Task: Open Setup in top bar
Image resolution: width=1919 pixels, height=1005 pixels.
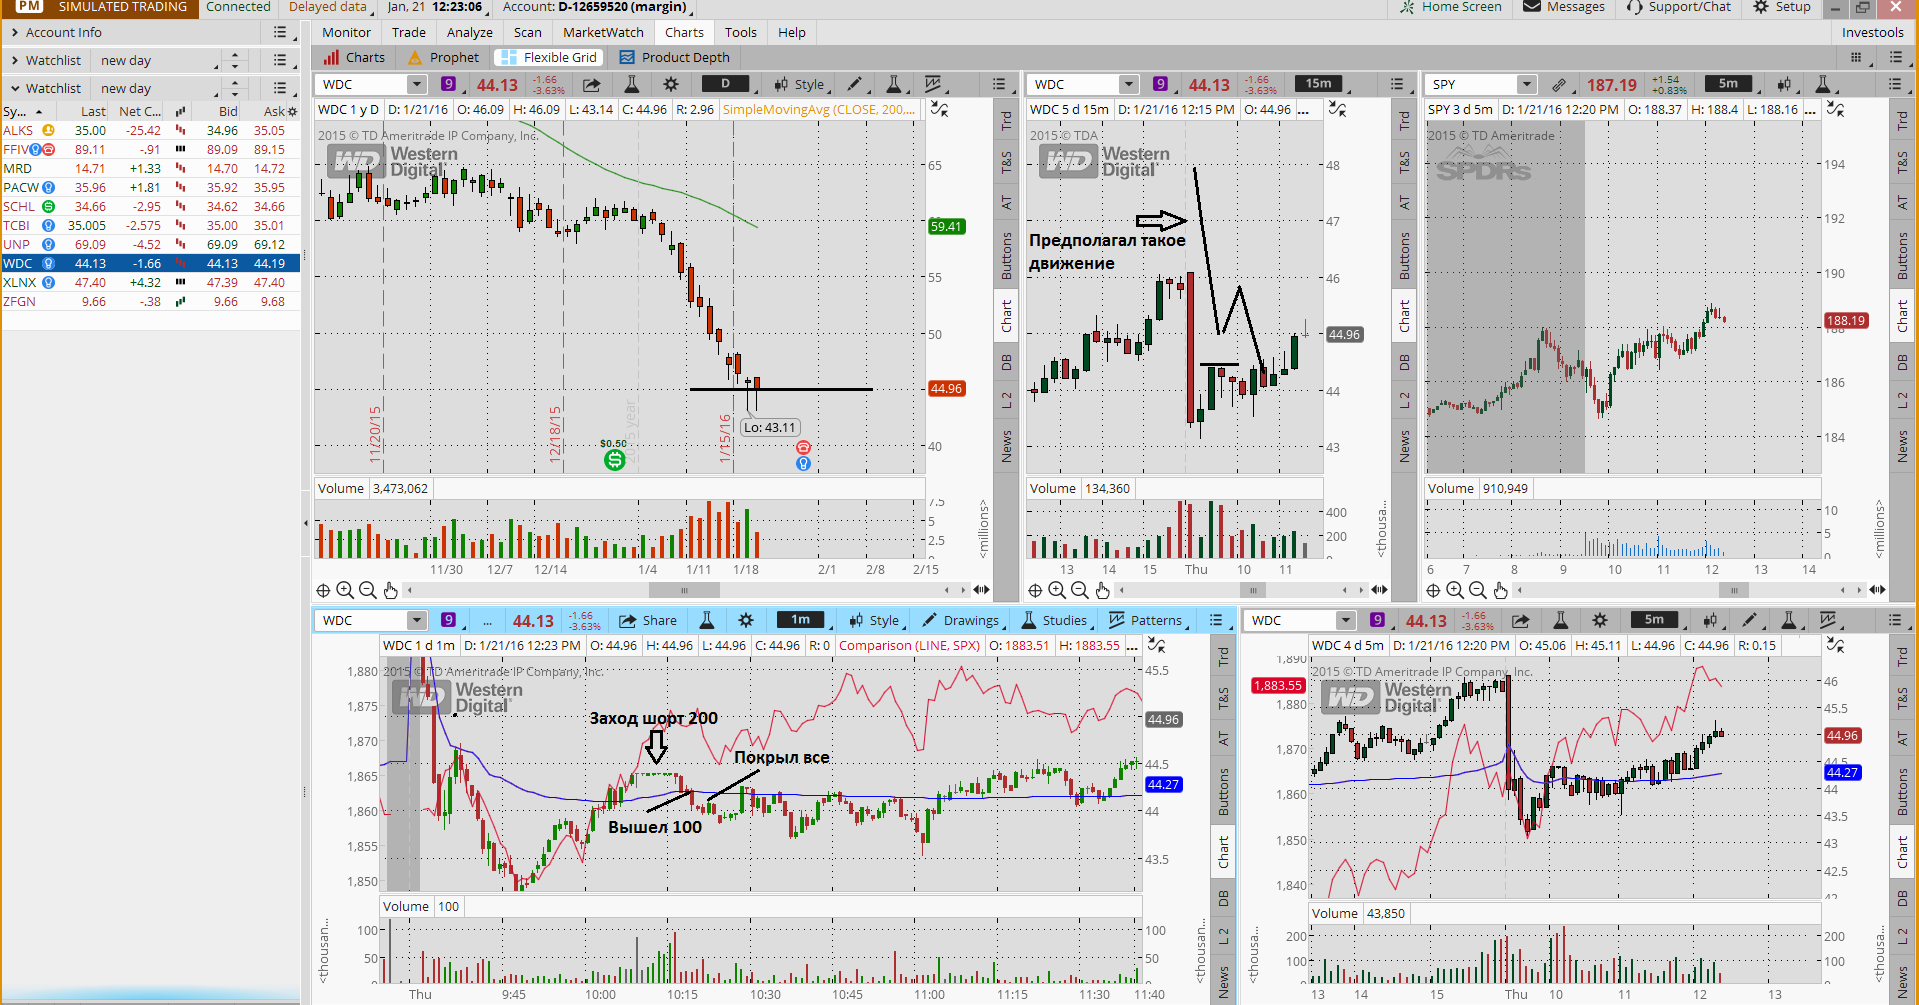Action: click(1782, 7)
